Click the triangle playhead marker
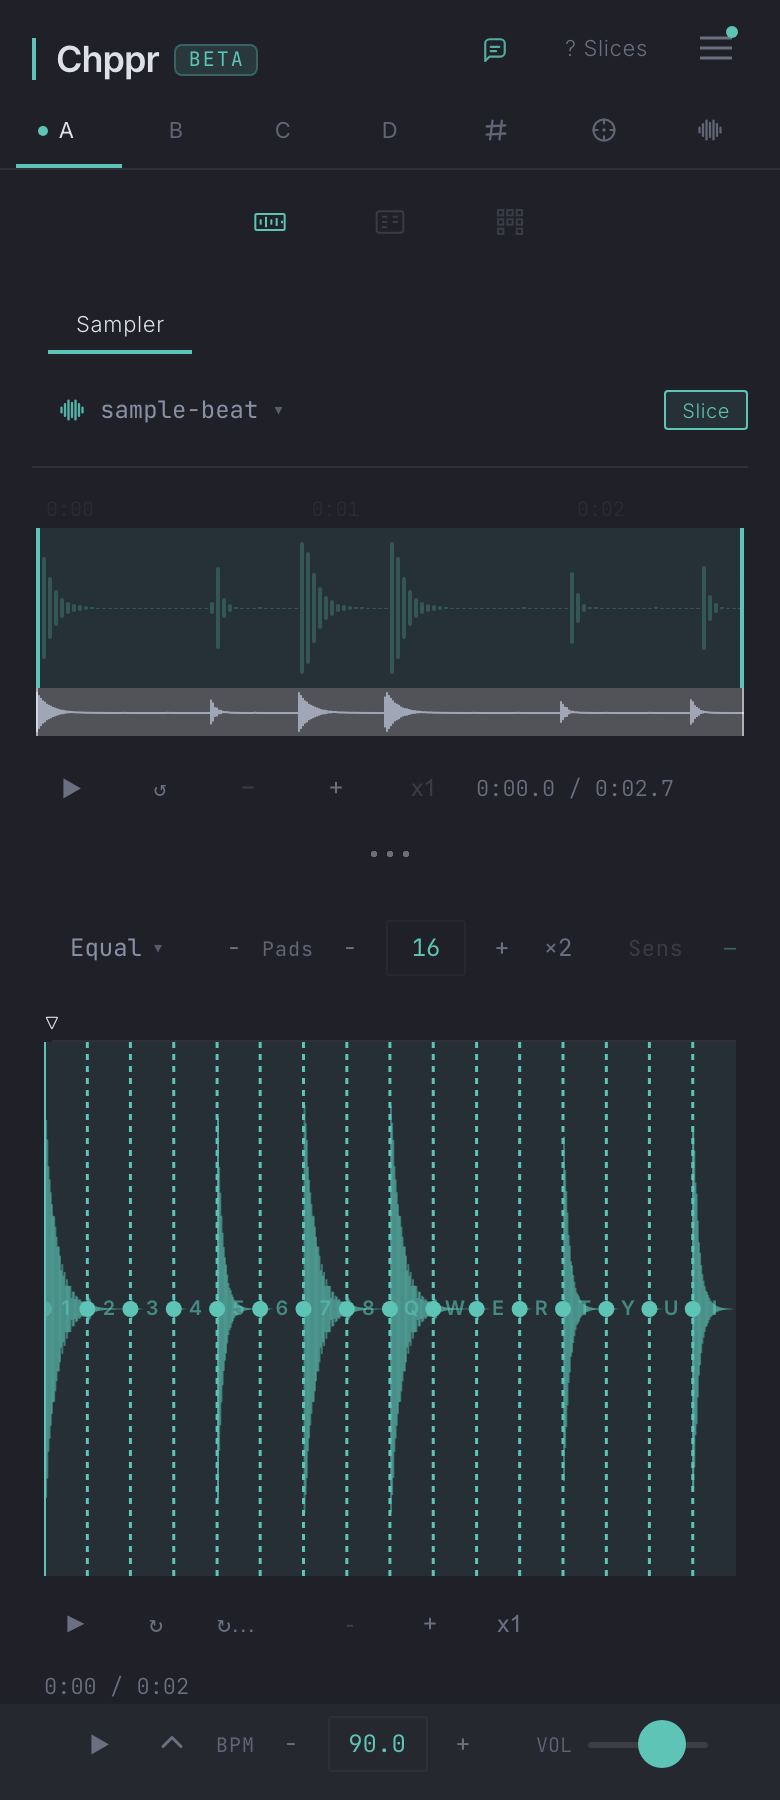Viewport: 780px width, 1800px height. [x=52, y=1023]
